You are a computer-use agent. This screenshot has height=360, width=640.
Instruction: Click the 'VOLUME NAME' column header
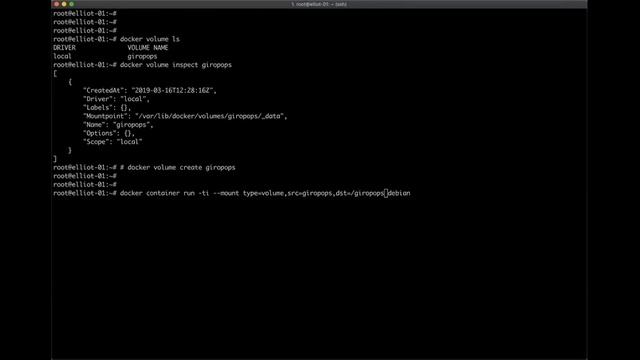(x=148, y=48)
